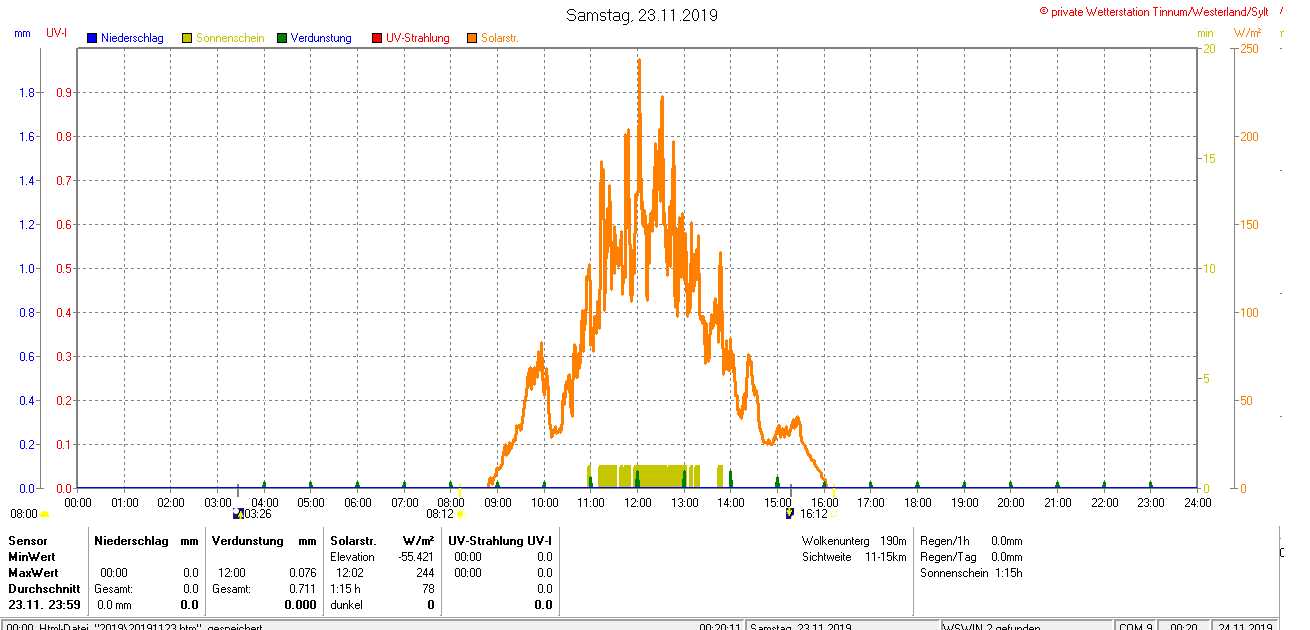Click the yellow Sonnenschein legend swatch
Viewport: 1310px width, 630px height.
pos(187,38)
